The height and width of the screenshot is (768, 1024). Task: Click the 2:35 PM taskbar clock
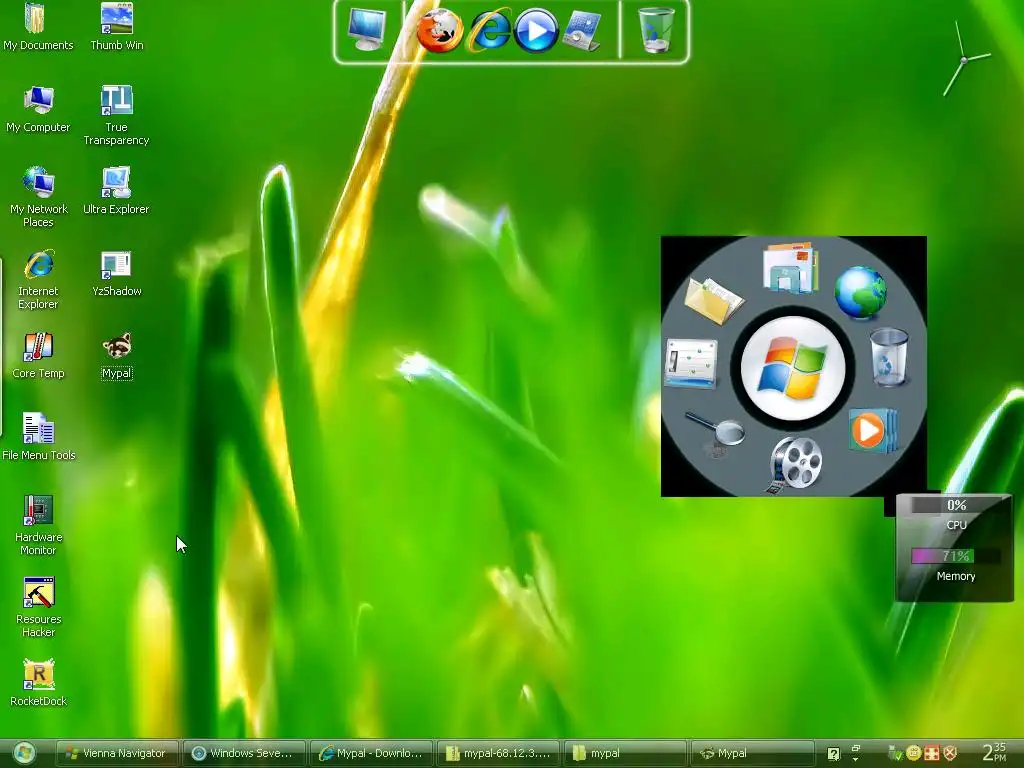coord(995,752)
